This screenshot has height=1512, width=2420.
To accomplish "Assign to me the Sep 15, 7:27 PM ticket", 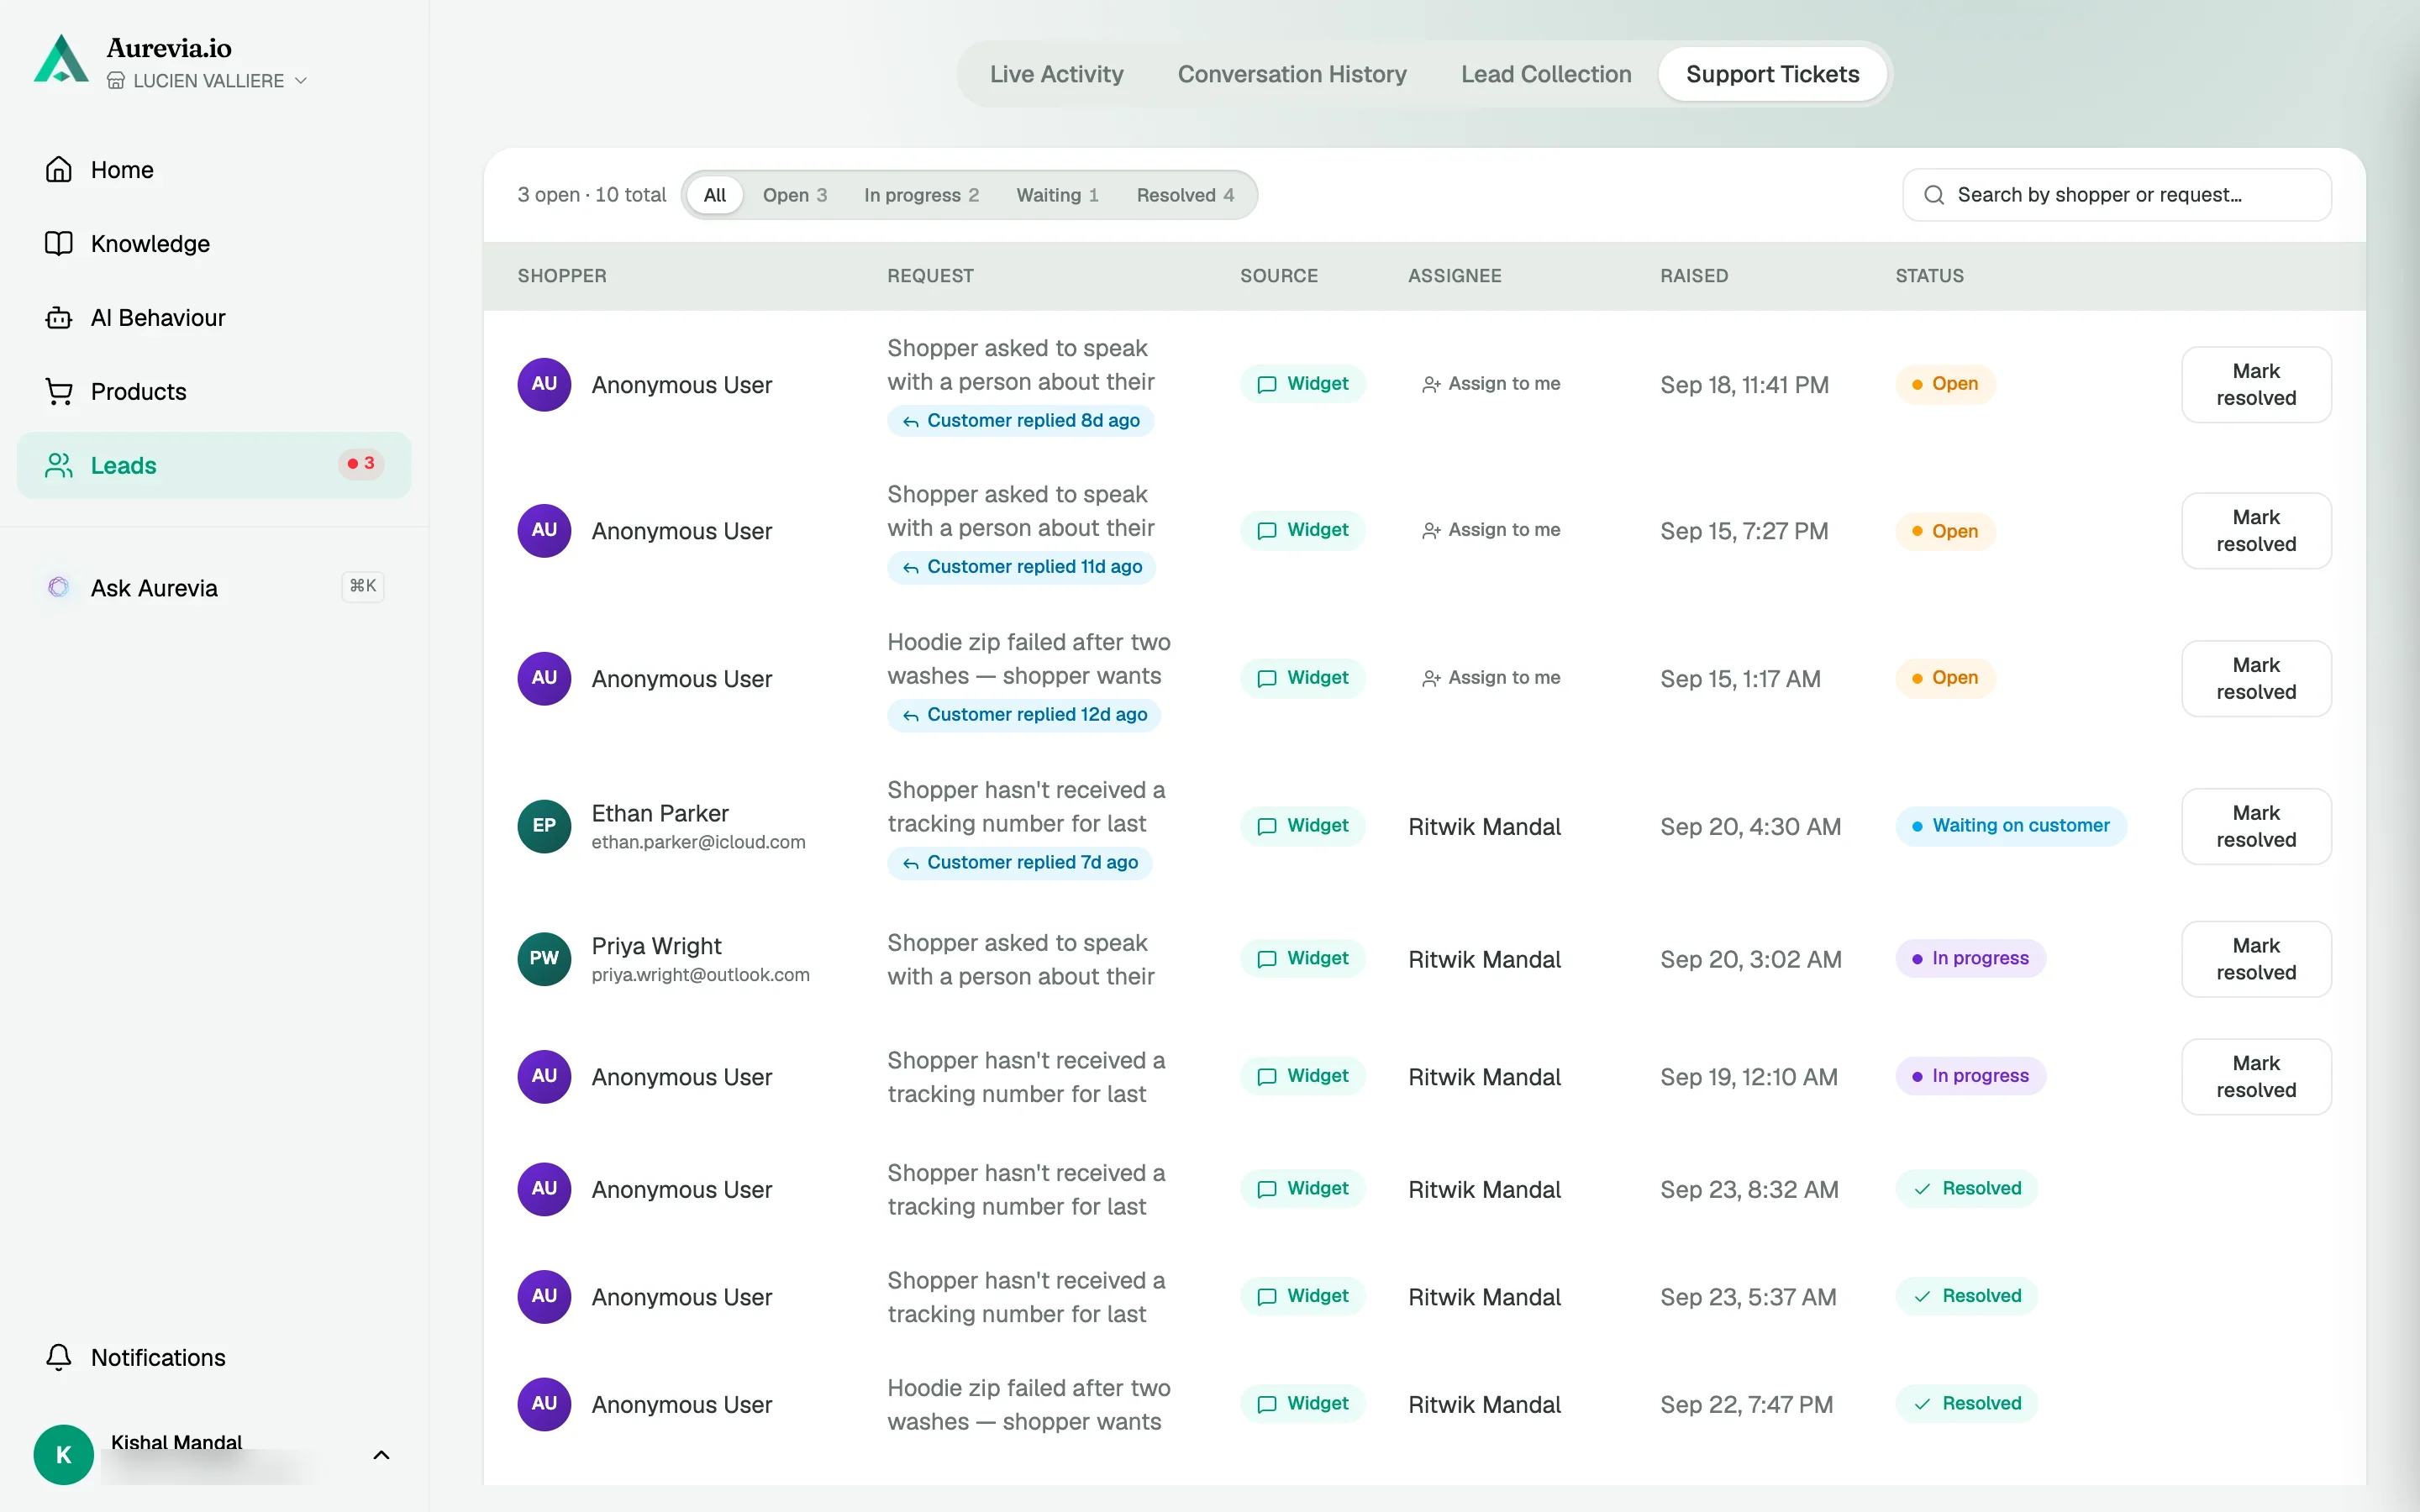I will pyautogui.click(x=1491, y=530).
